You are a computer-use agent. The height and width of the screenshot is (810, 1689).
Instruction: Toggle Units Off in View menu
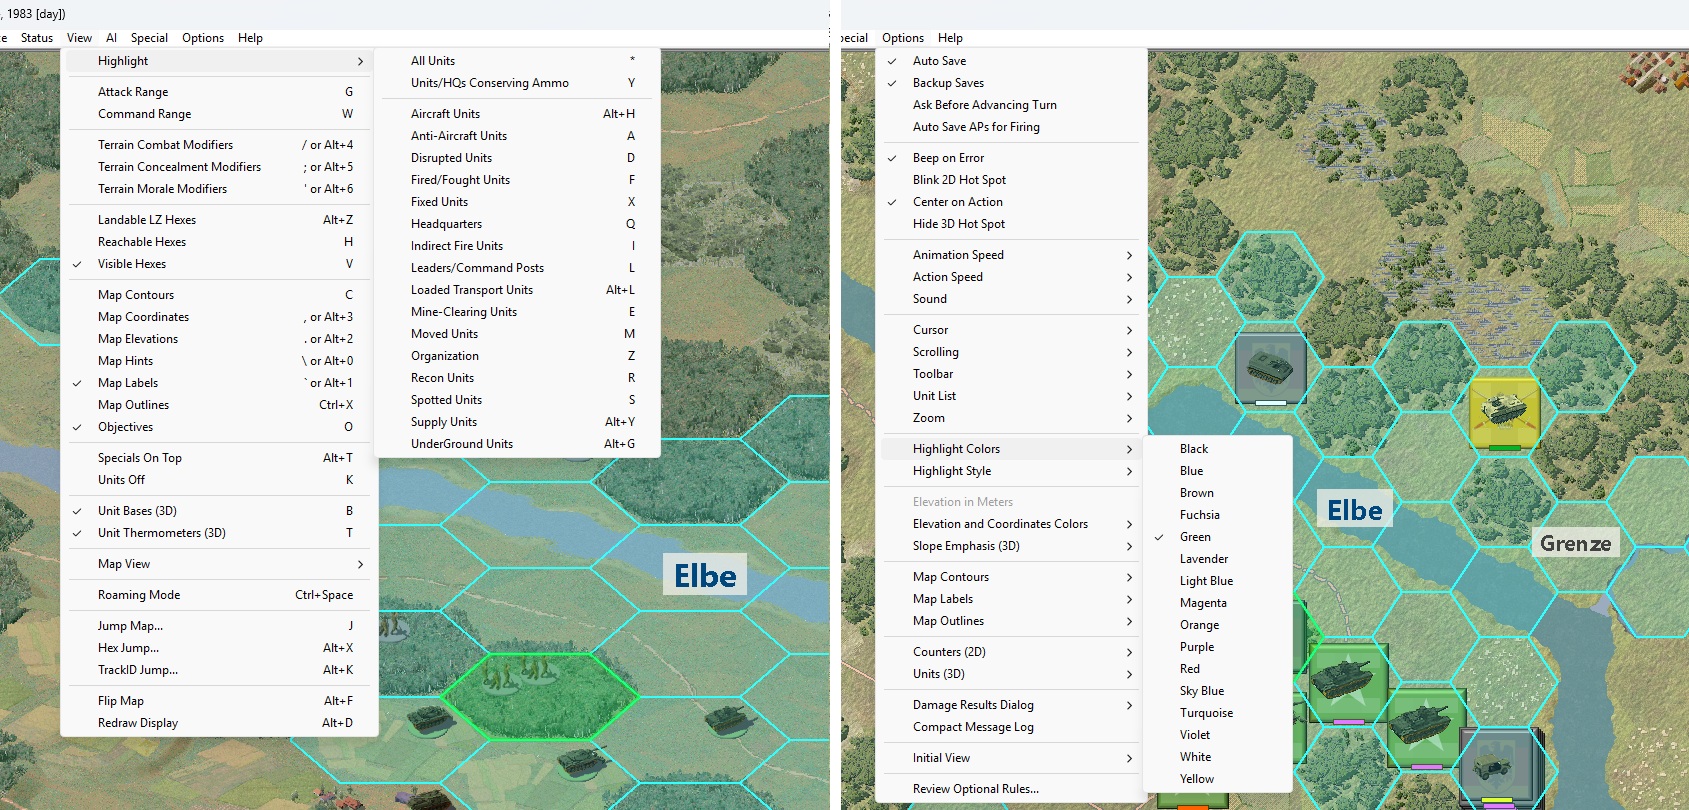pyautogui.click(x=219, y=480)
